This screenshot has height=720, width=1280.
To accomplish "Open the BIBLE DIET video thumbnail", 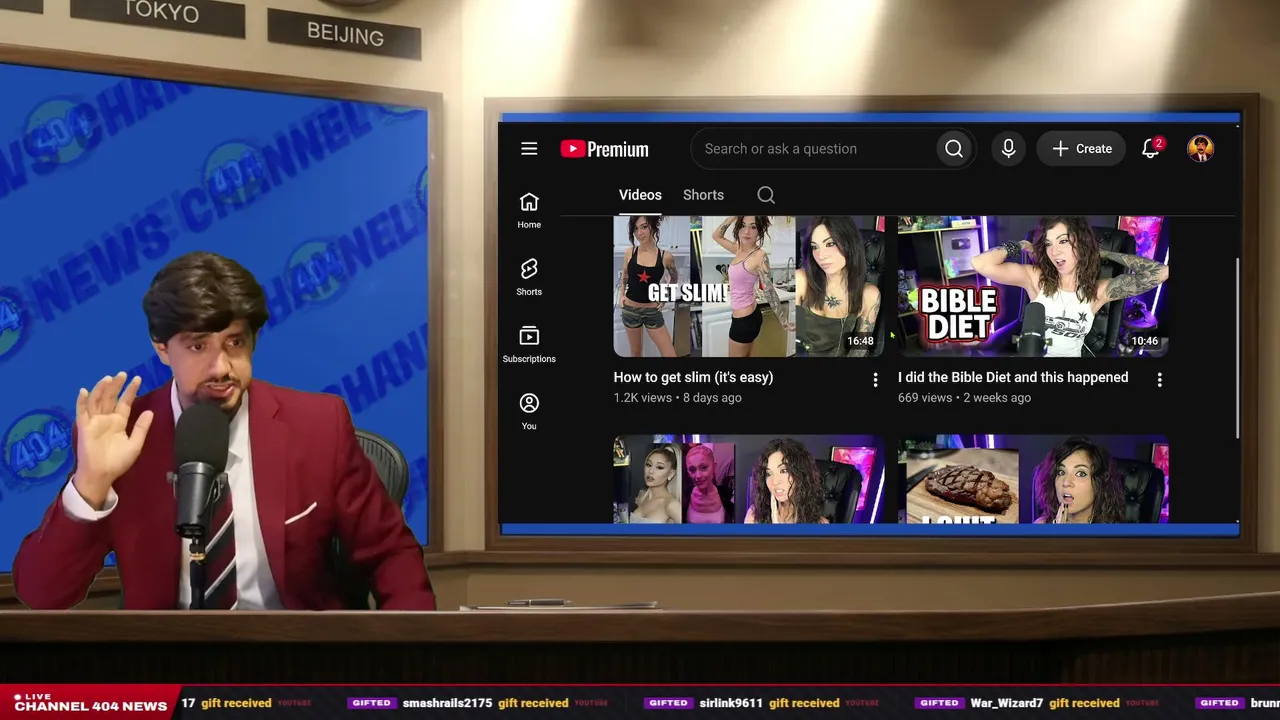I will pyautogui.click(x=1033, y=286).
